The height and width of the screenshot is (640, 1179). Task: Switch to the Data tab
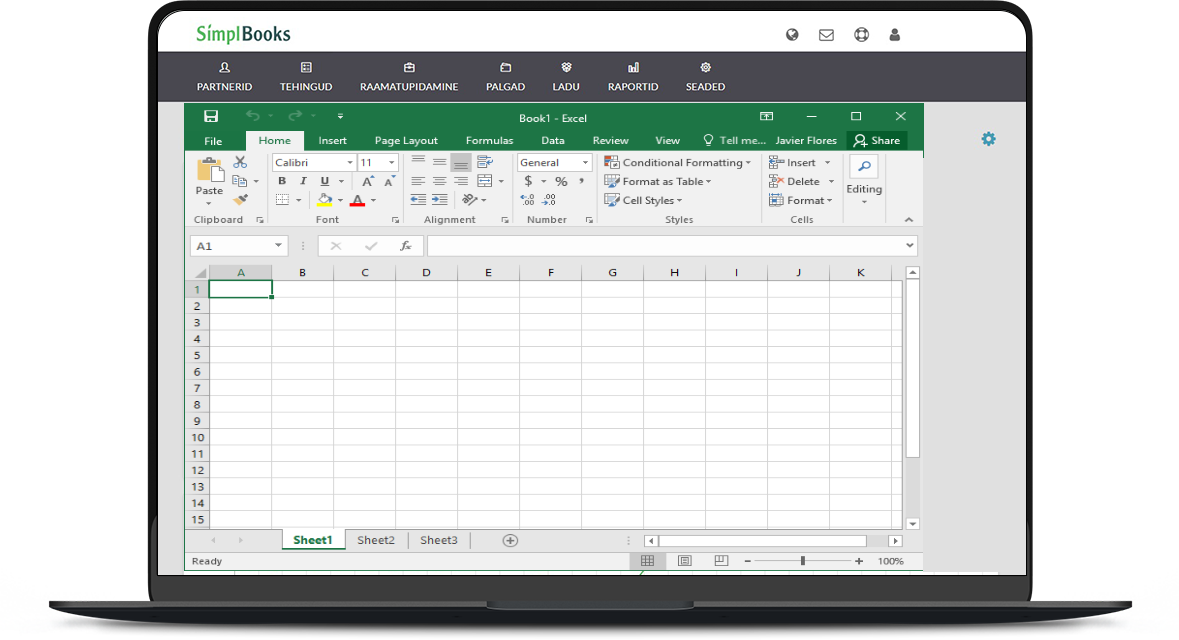pos(553,141)
